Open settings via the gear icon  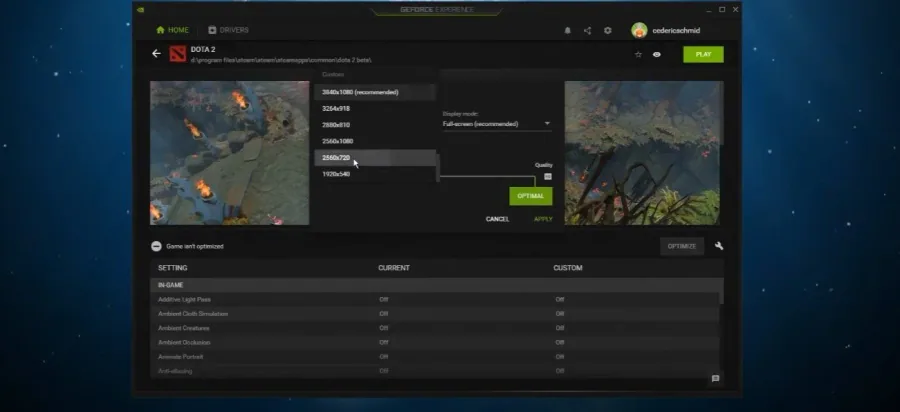click(x=608, y=30)
